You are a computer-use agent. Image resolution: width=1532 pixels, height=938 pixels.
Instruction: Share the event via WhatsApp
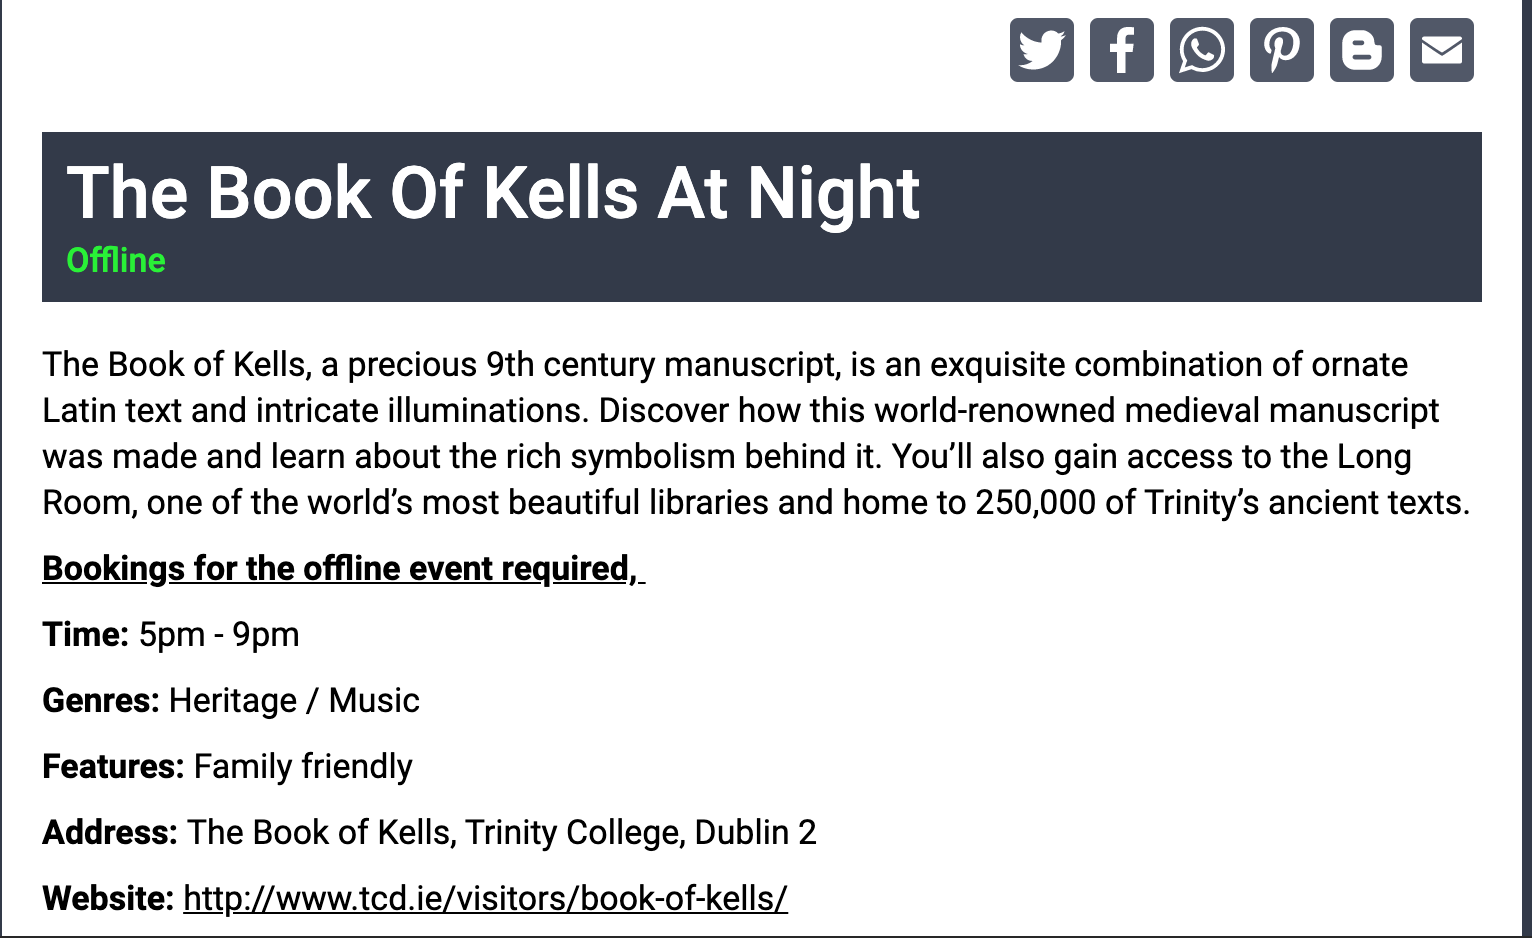pyautogui.click(x=1202, y=50)
